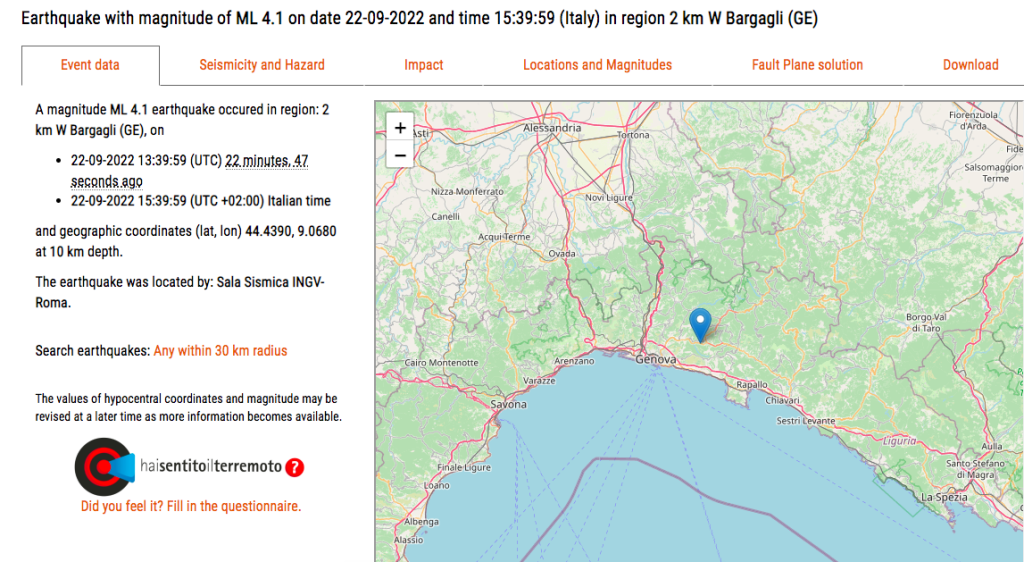Click Alessandria label on the map
The width and height of the screenshot is (1024, 562).
553,128
